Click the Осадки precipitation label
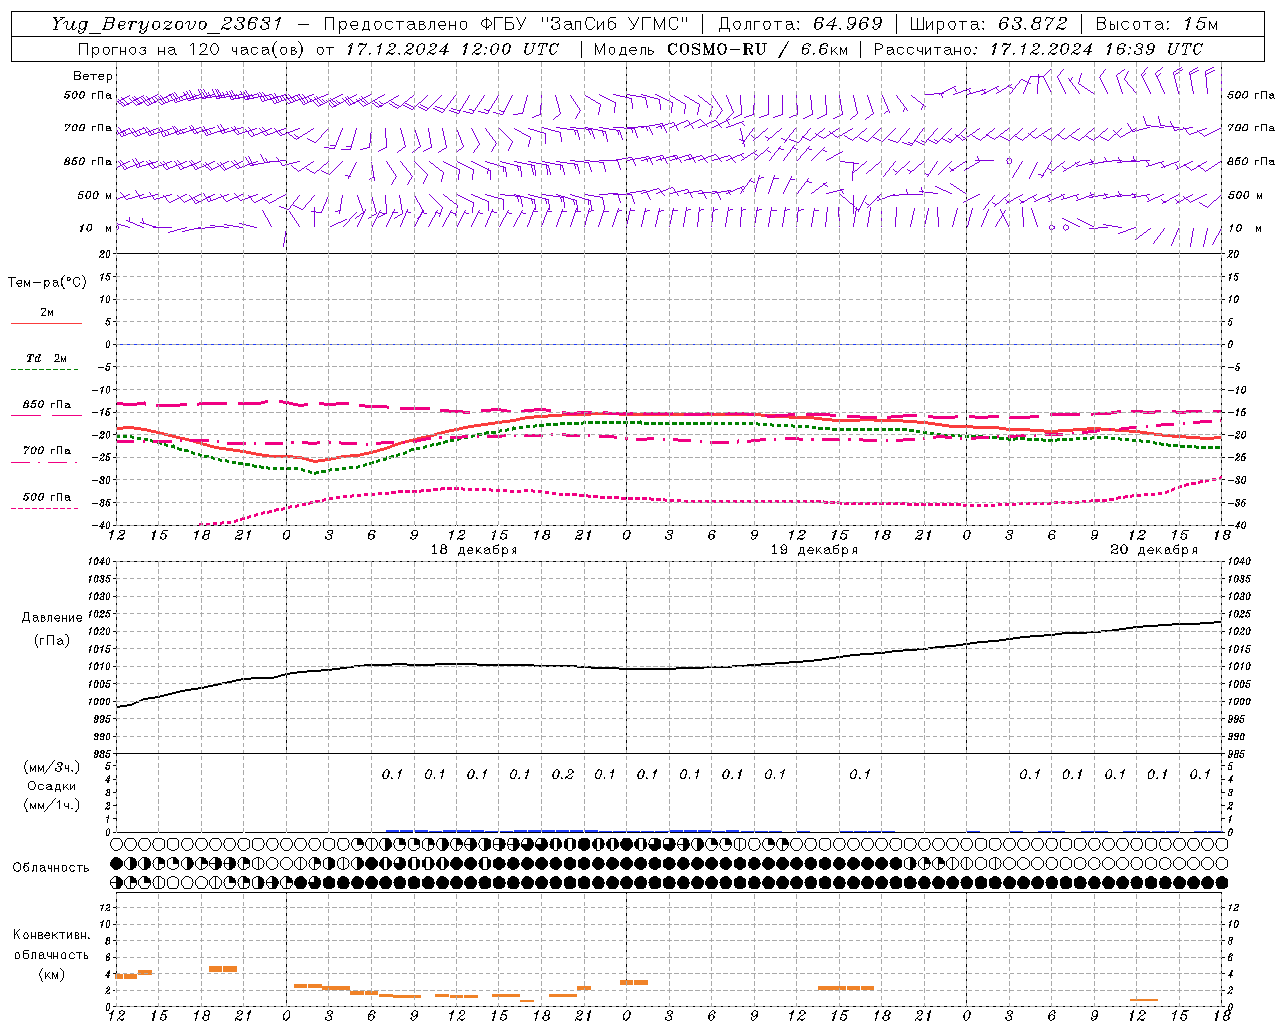The height and width of the screenshot is (1024, 1280). pos(52,786)
